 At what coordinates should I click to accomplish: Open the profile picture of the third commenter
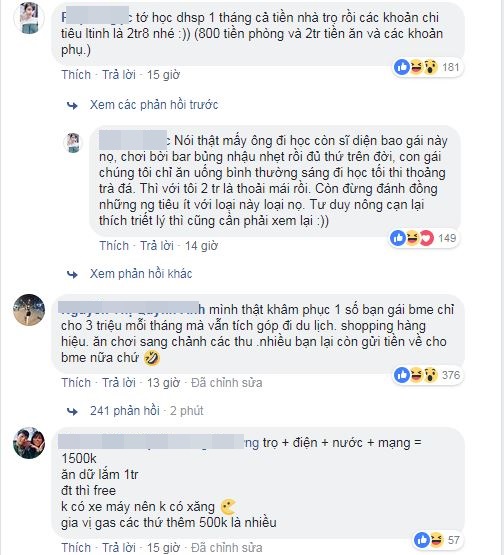pos(29,310)
